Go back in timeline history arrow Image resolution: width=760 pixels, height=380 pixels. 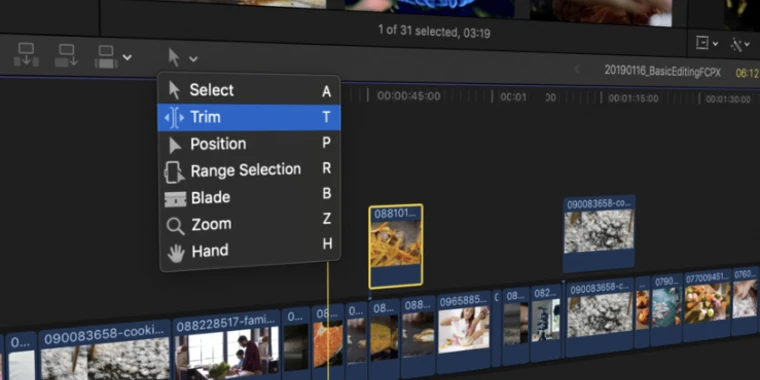[576, 69]
